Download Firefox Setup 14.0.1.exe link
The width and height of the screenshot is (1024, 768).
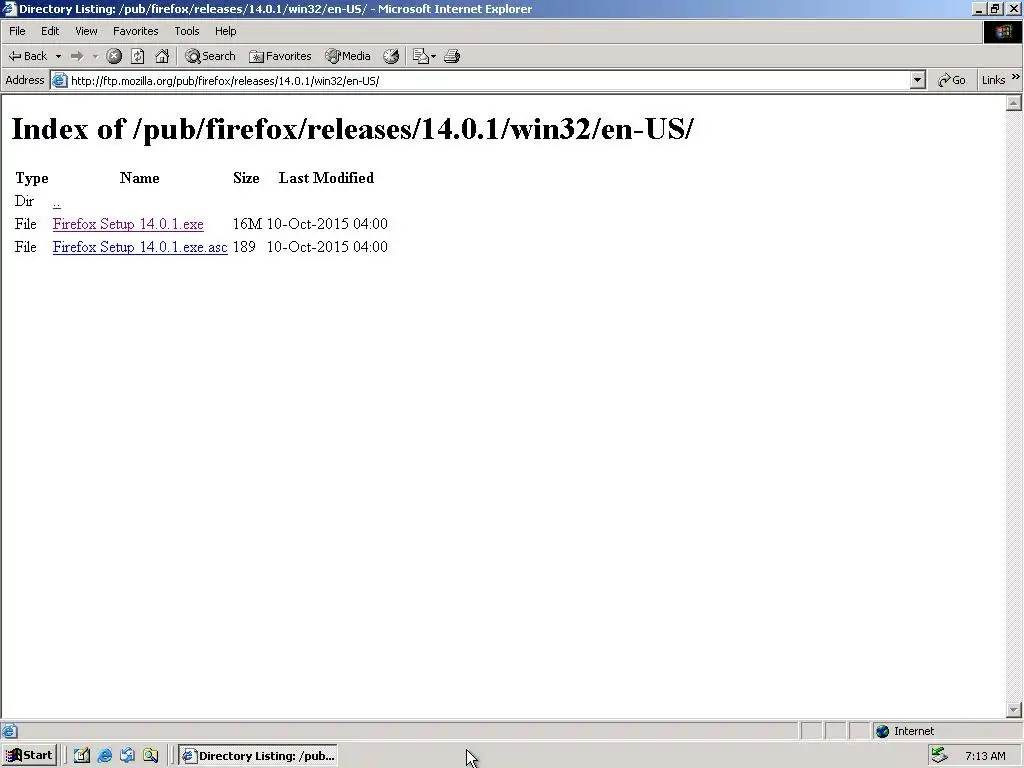point(128,224)
